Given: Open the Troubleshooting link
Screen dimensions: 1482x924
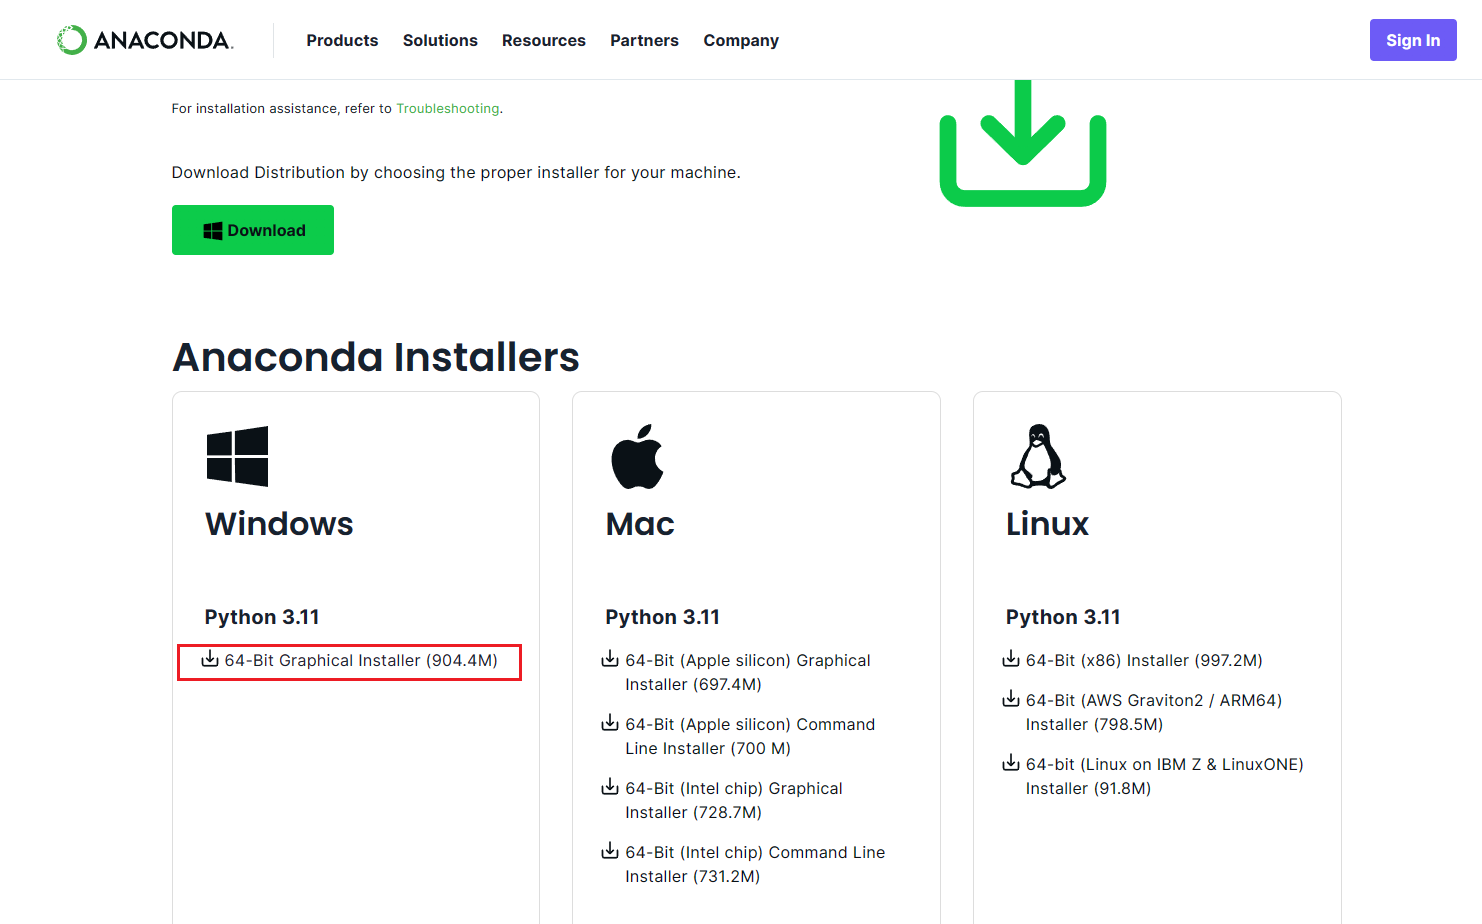Looking at the screenshot, I should pos(448,108).
